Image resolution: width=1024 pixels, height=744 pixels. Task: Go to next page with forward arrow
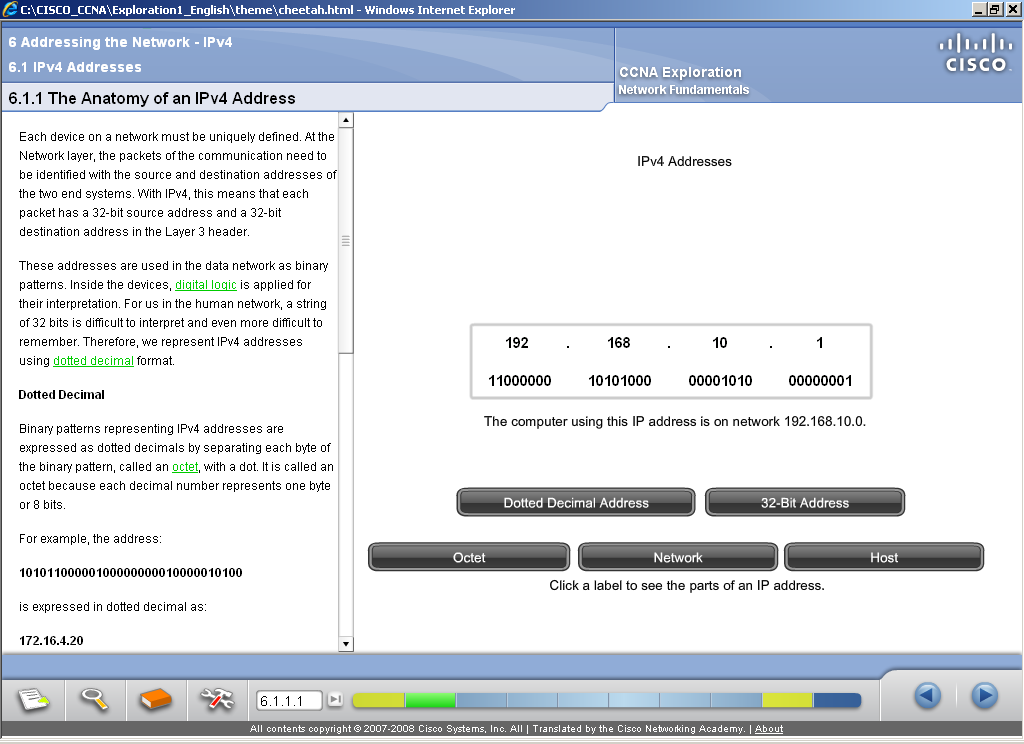tap(984, 696)
